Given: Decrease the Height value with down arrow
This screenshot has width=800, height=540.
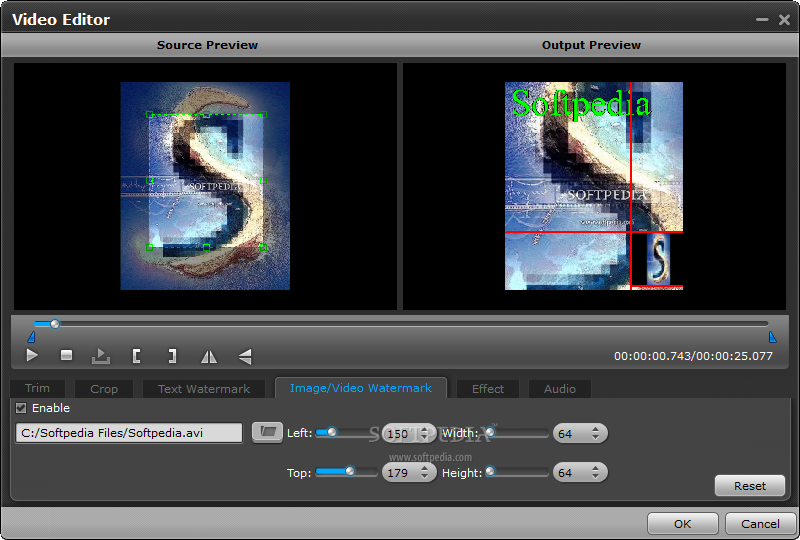Looking at the screenshot, I should pos(595,477).
